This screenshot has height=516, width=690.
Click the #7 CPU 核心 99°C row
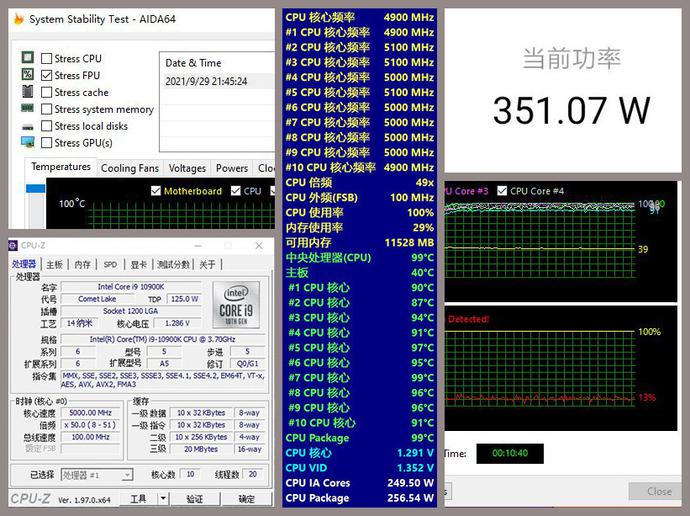[360, 377]
